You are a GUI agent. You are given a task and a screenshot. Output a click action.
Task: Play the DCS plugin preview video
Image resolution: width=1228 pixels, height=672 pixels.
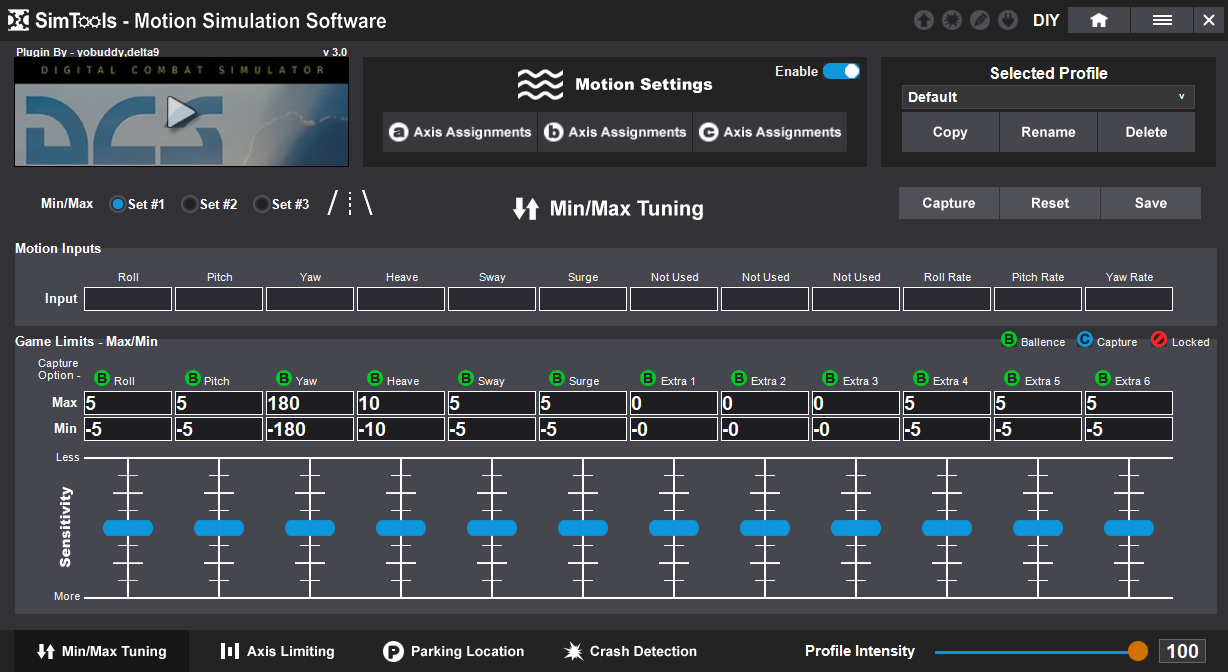tap(181, 112)
